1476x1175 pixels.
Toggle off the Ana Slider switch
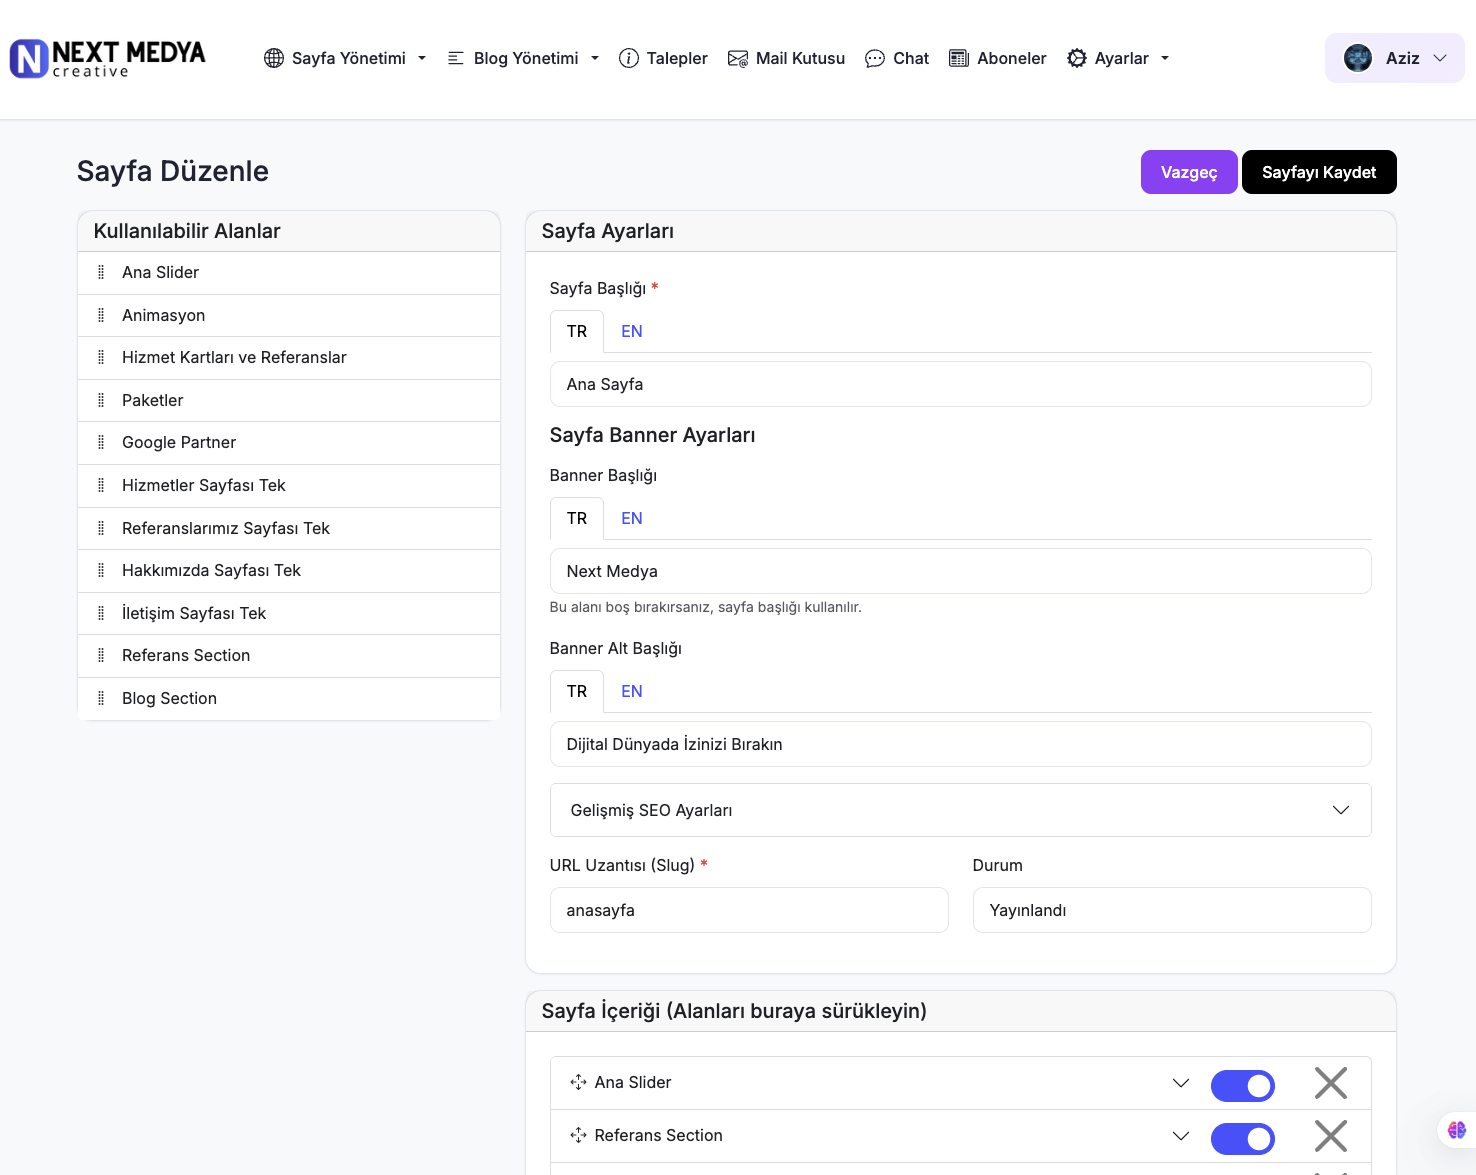tap(1242, 1086)
